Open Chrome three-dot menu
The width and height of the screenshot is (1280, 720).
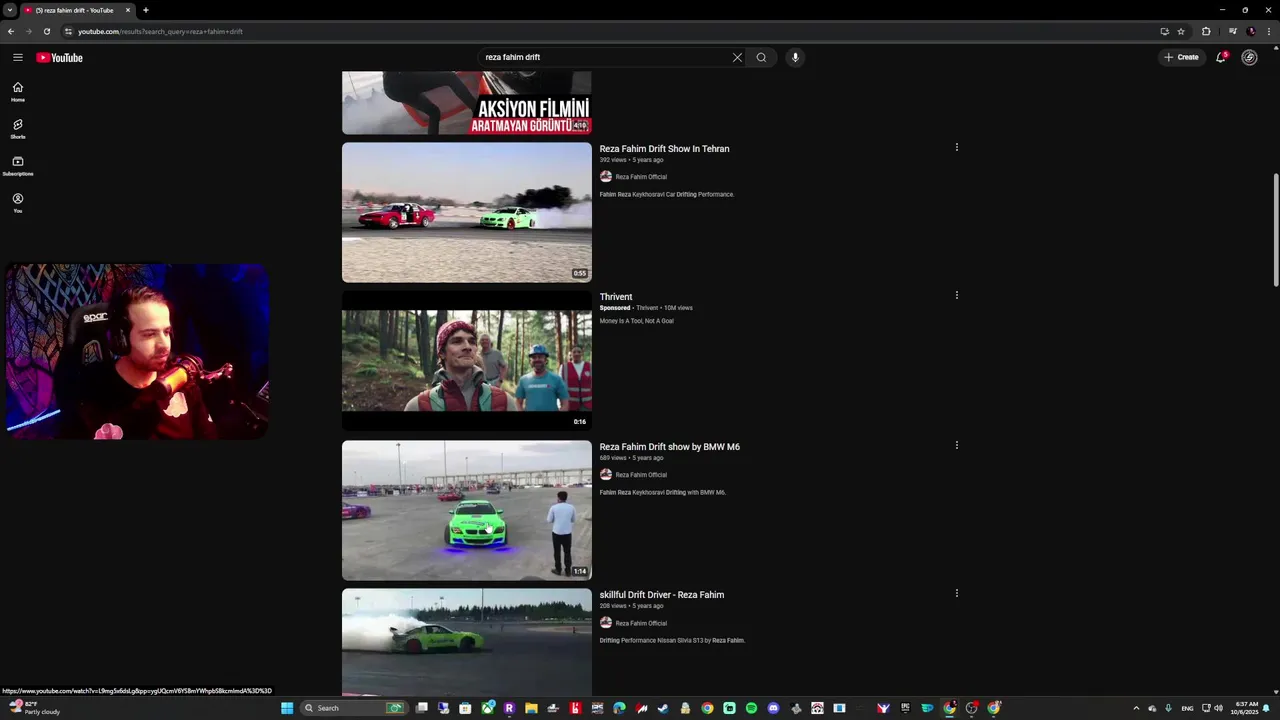(x=1271, y=31)
